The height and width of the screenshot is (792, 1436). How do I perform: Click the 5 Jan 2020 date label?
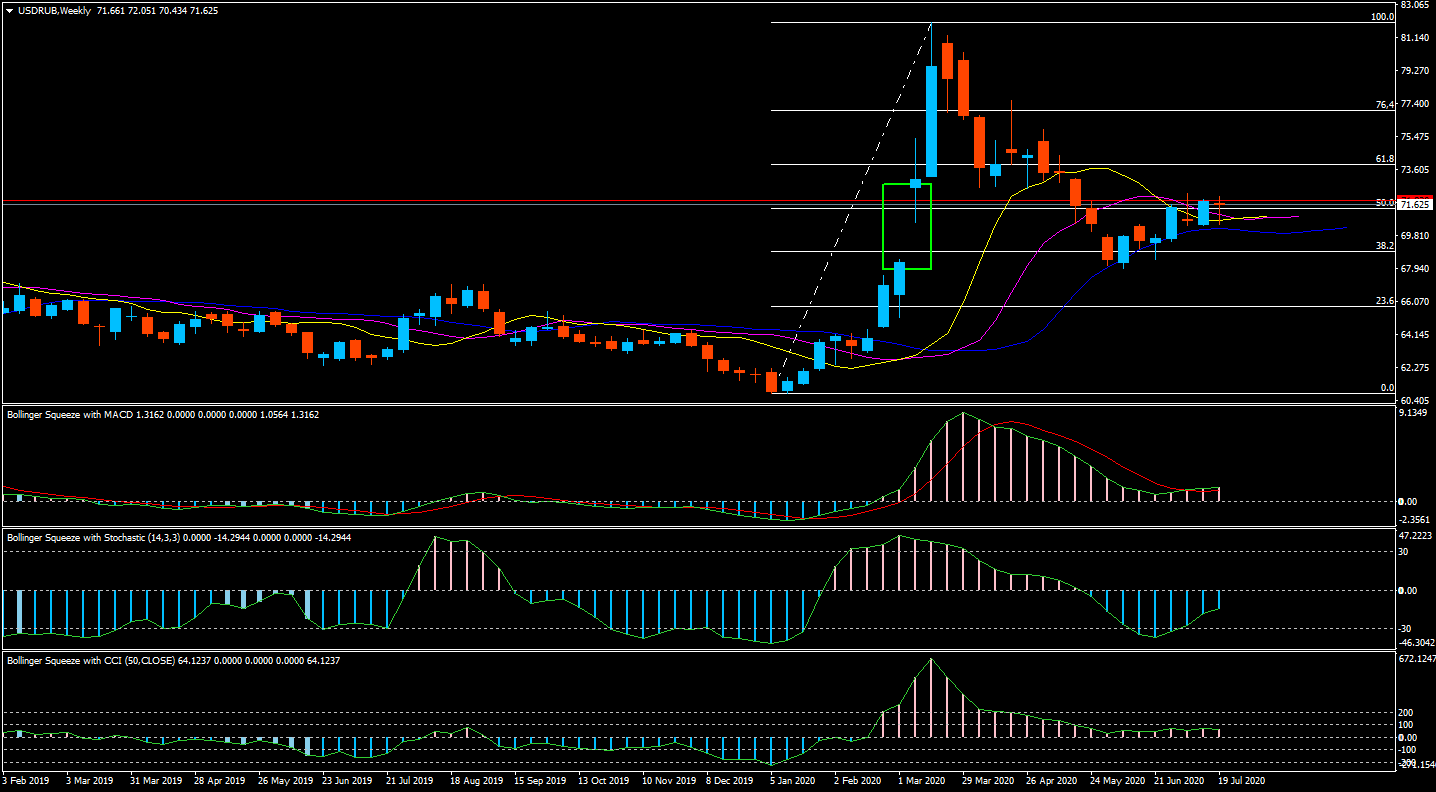[793, 779]
